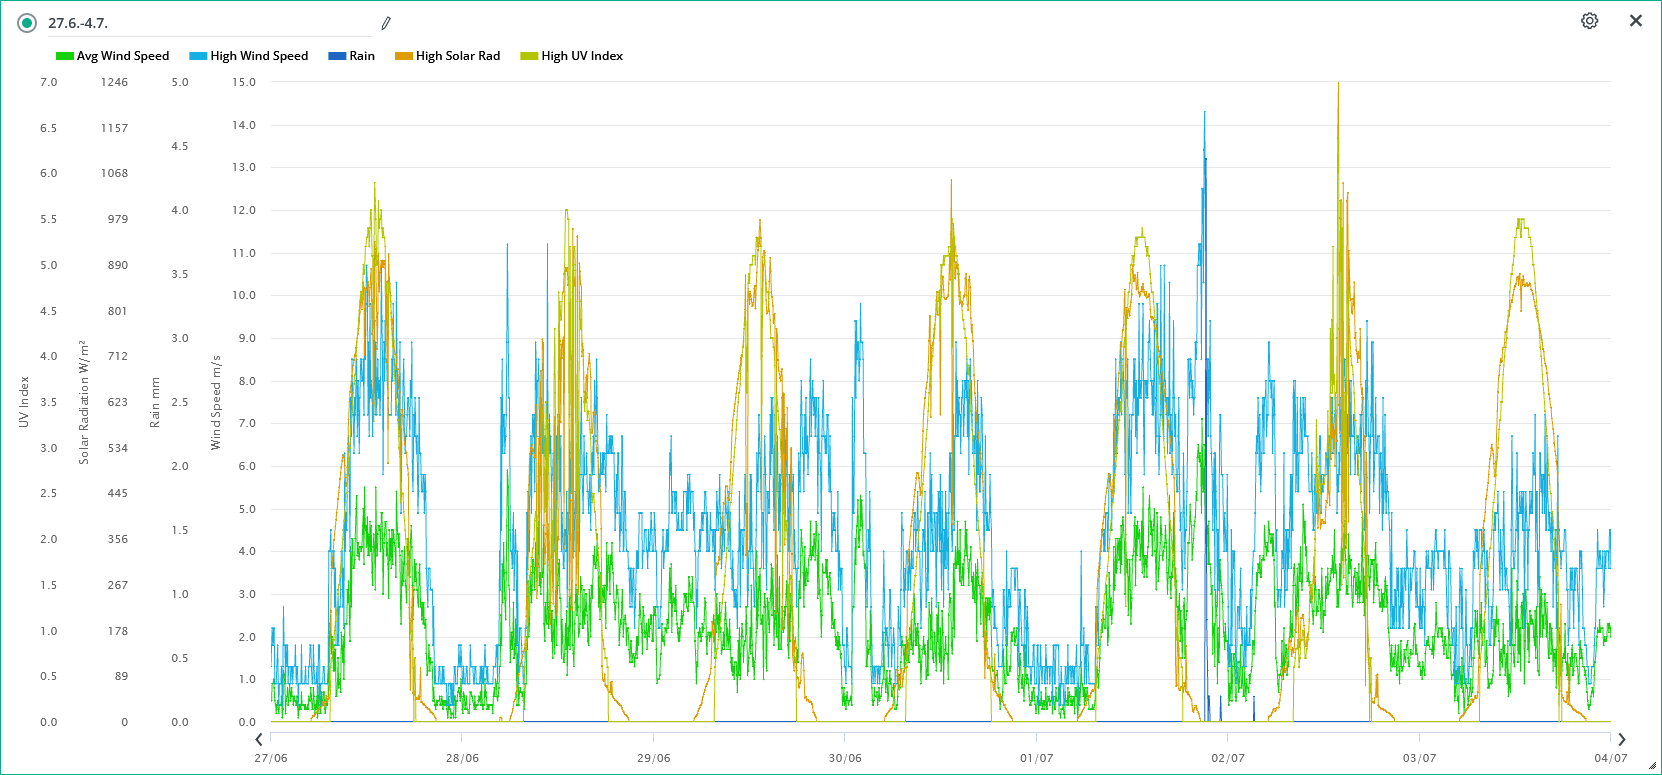
Task: Click the 01/07 date axis label
Action: [x=1036, y=758]
